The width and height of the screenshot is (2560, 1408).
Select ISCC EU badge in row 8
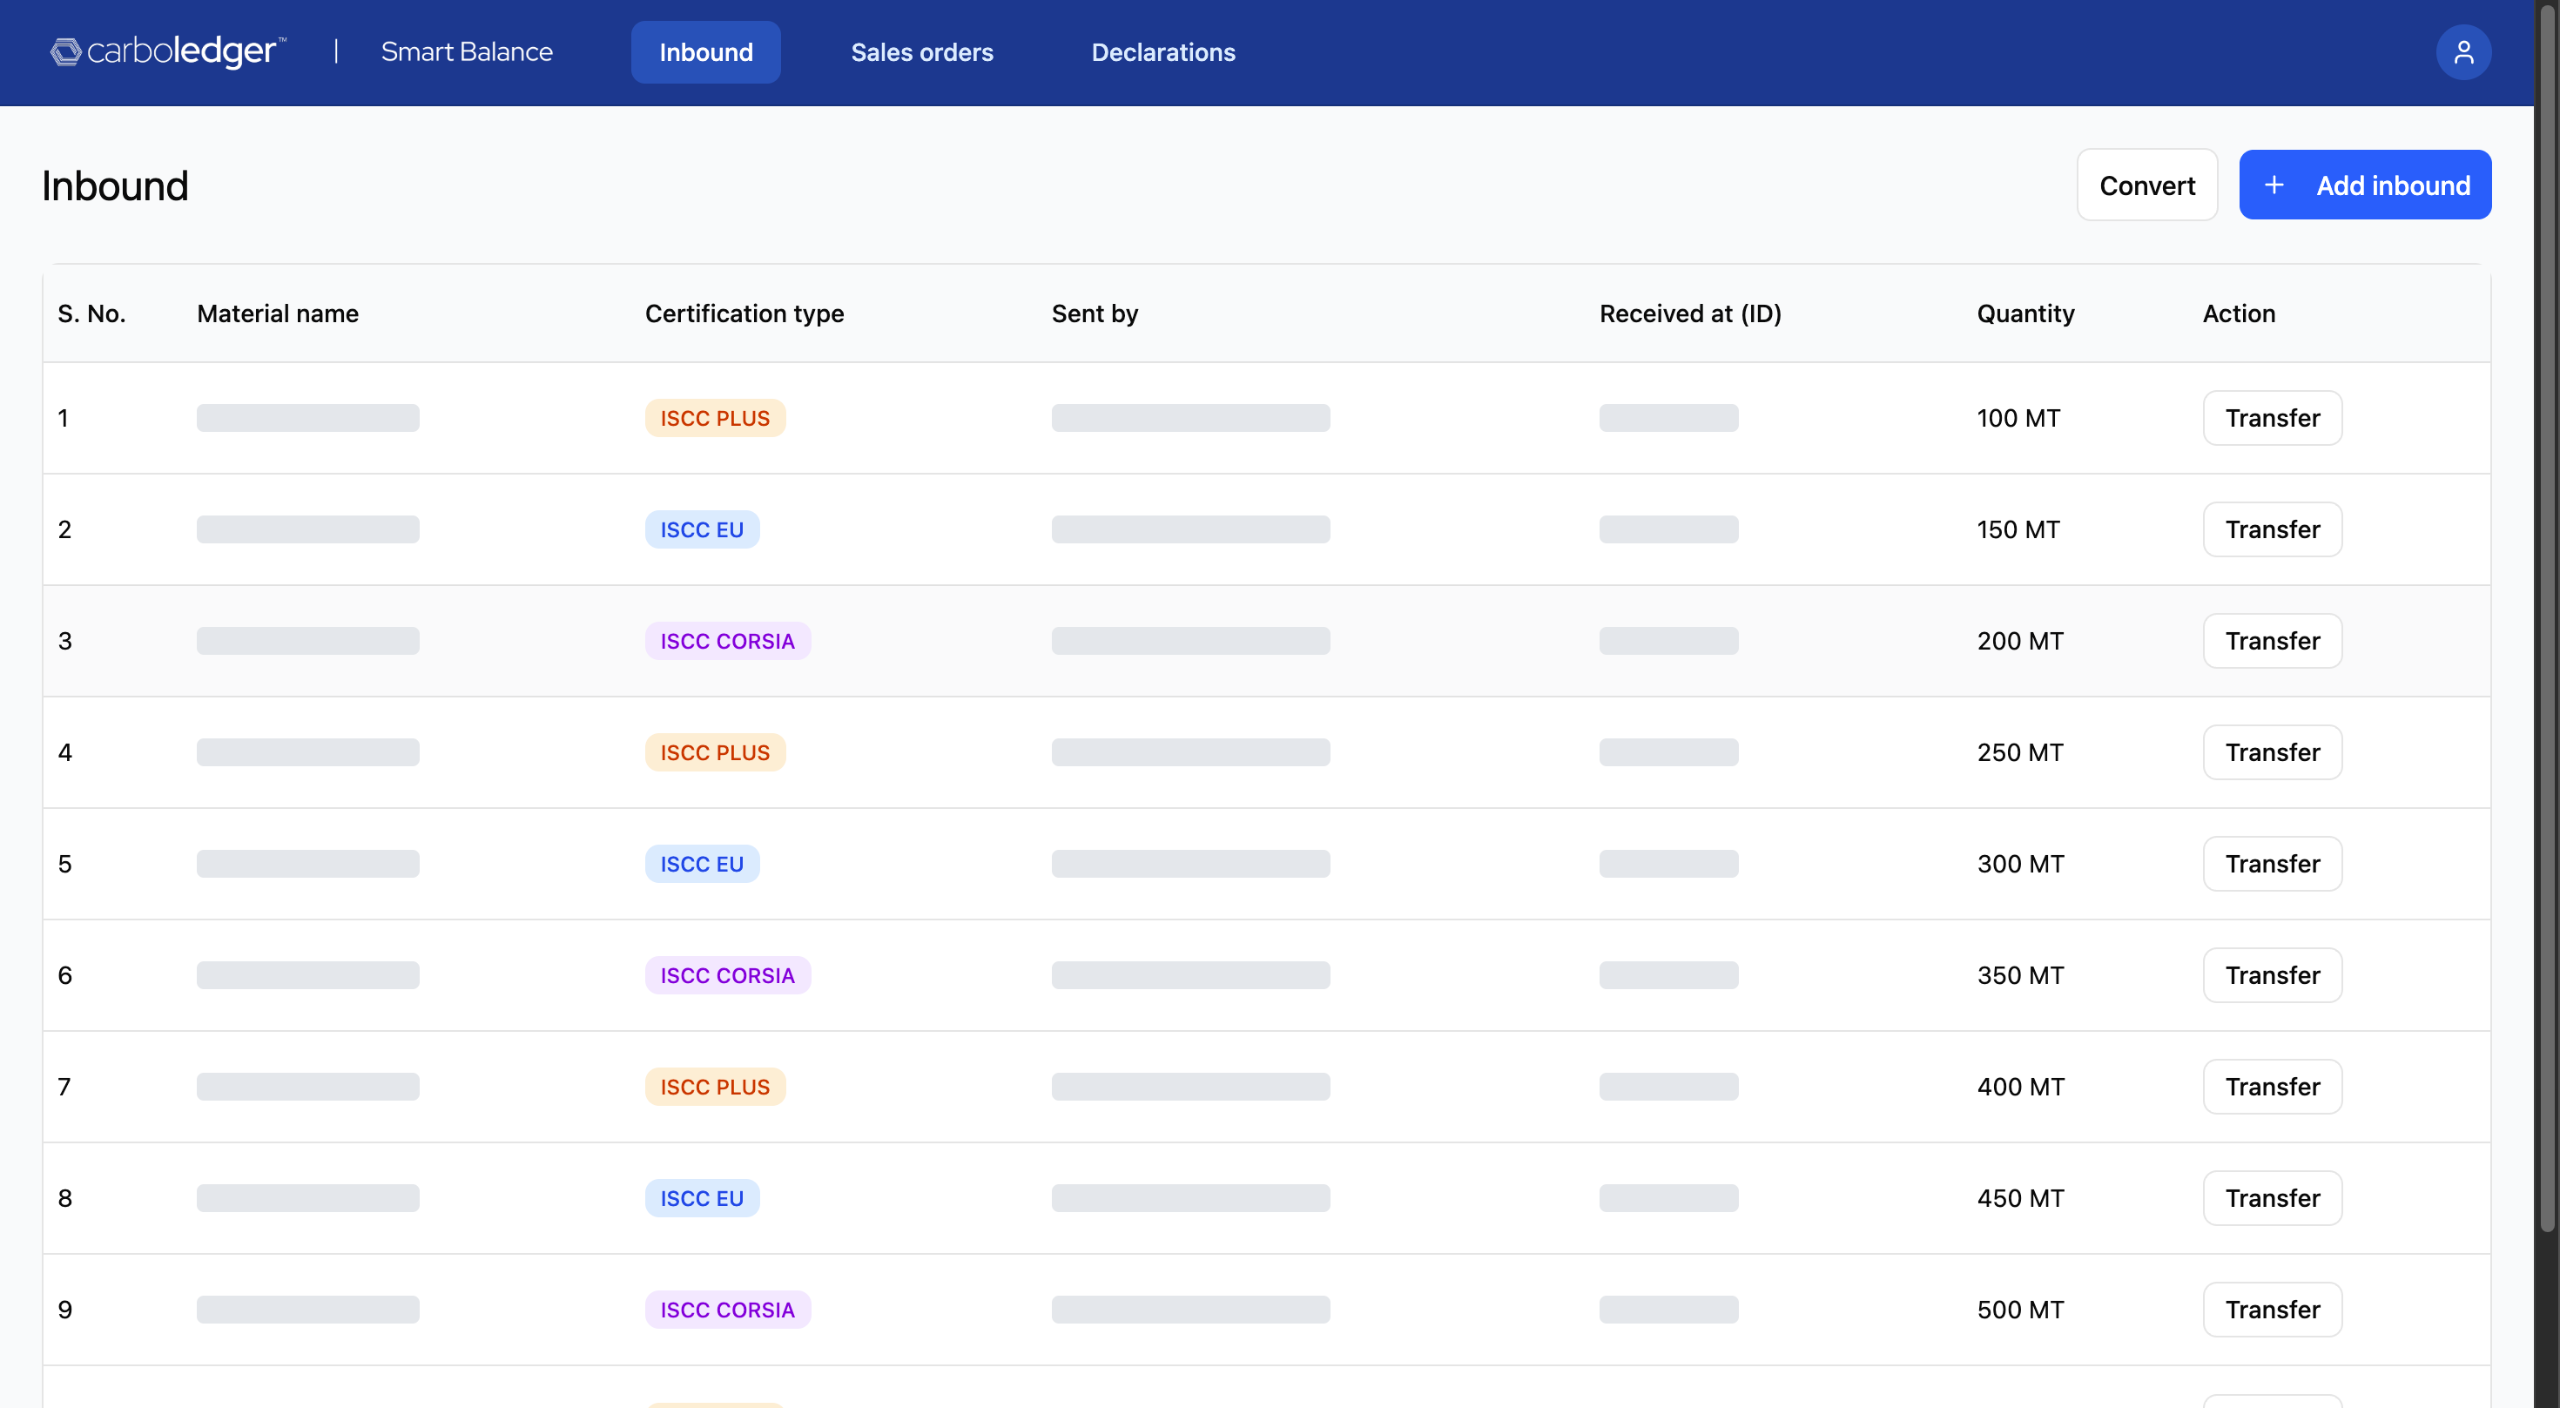tap(701, 1198)
